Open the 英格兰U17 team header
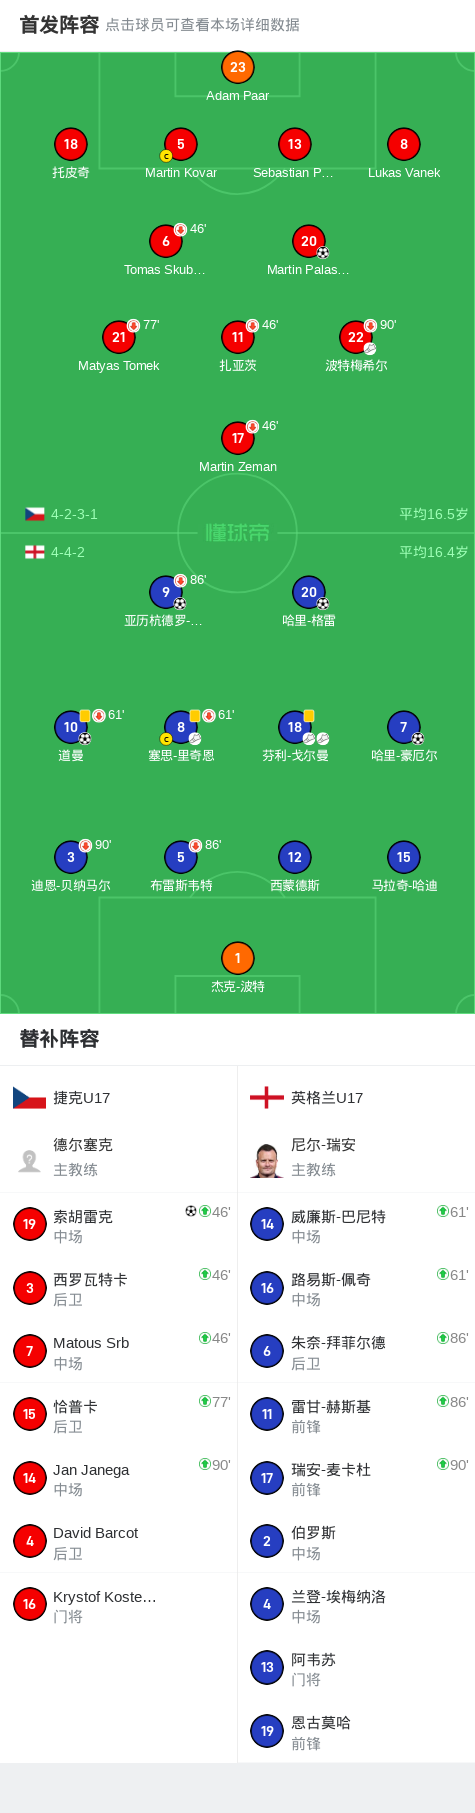The image size is (475, 1813). click(x=356, y=1098)
